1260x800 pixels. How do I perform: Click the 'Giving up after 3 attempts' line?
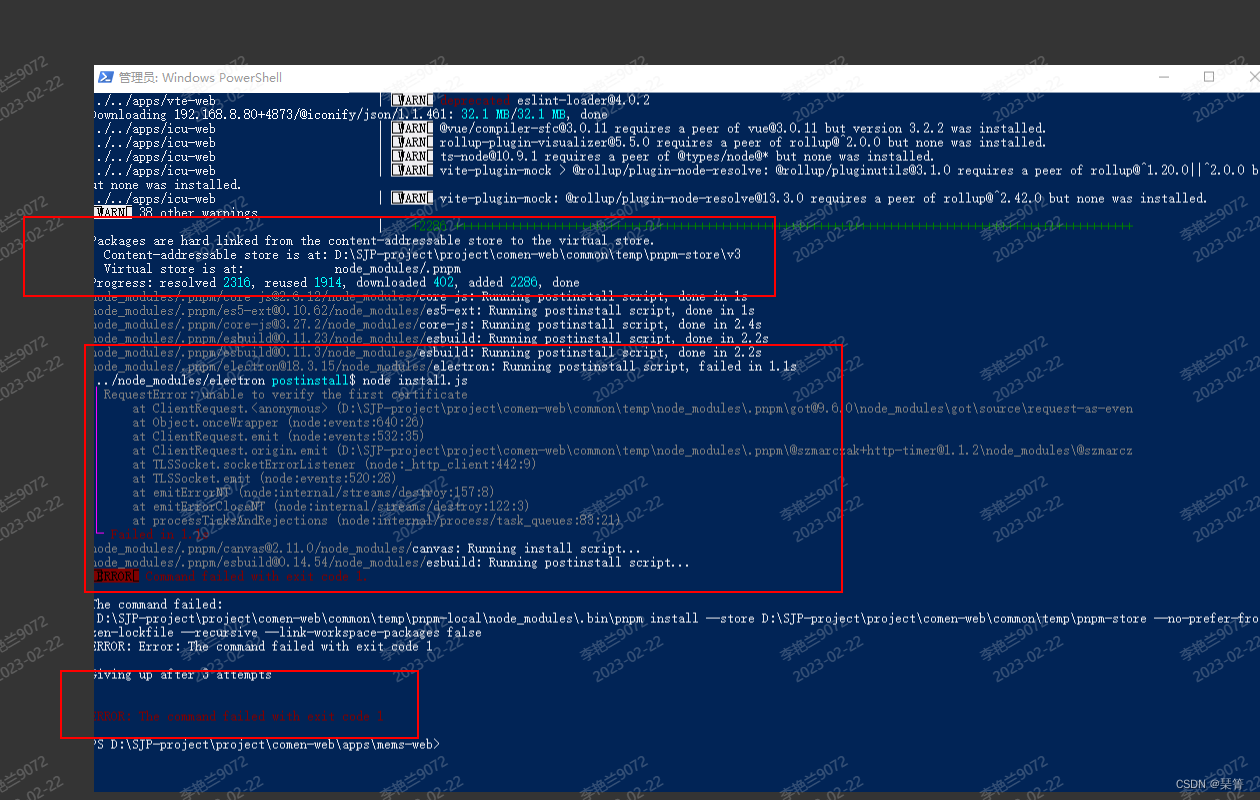(x=182, y=675)
